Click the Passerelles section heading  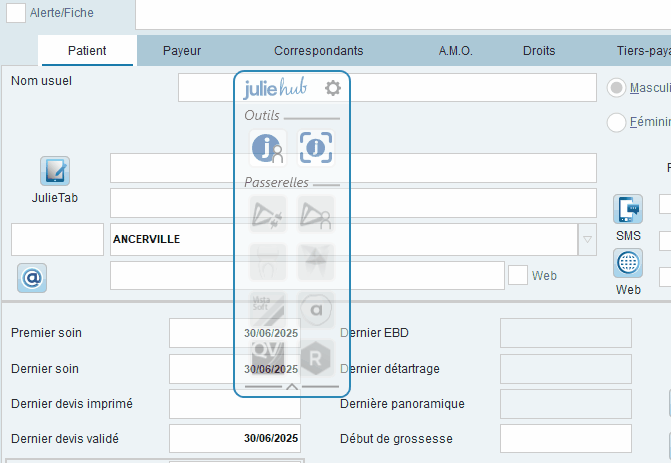(x=276, y=183)
